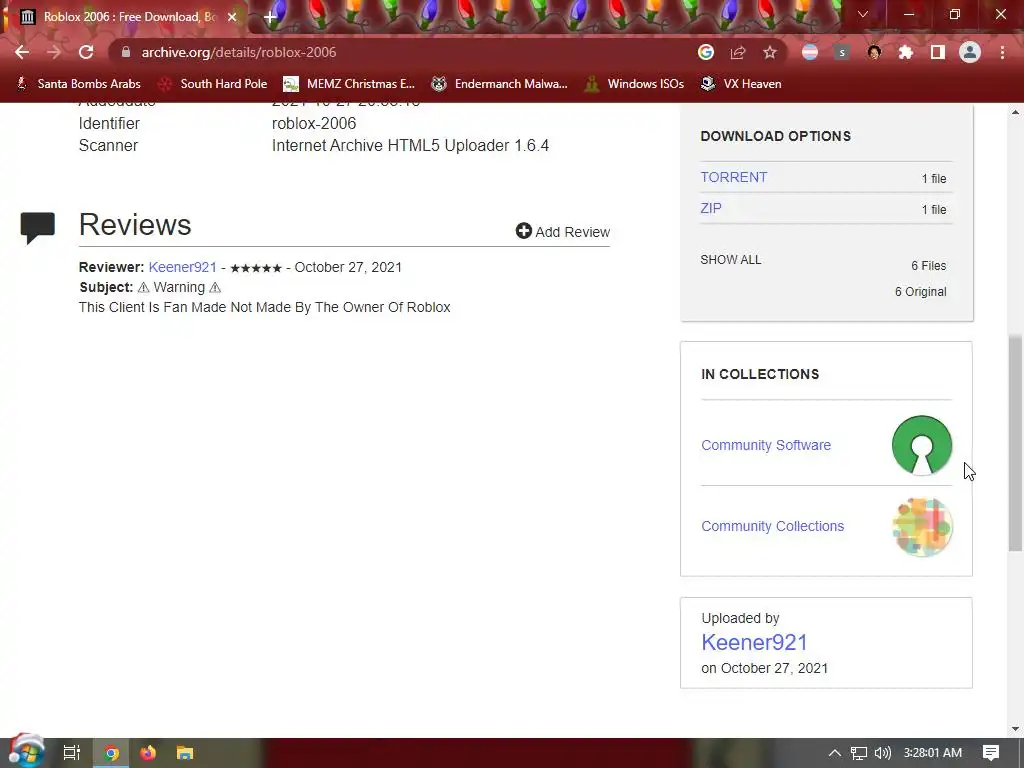Screen dimensions: 1024x768
Task: Click the taskbar clock 3:28:01 AM
Action: (x=933, y=753)
